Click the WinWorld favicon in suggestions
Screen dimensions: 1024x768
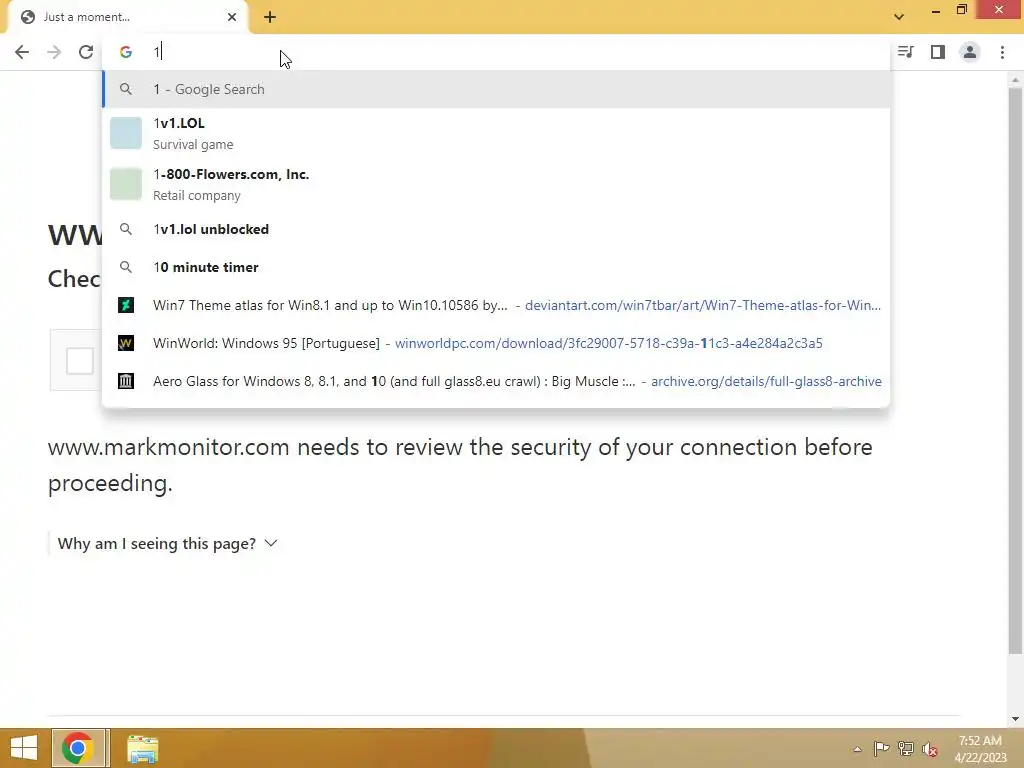125,343
